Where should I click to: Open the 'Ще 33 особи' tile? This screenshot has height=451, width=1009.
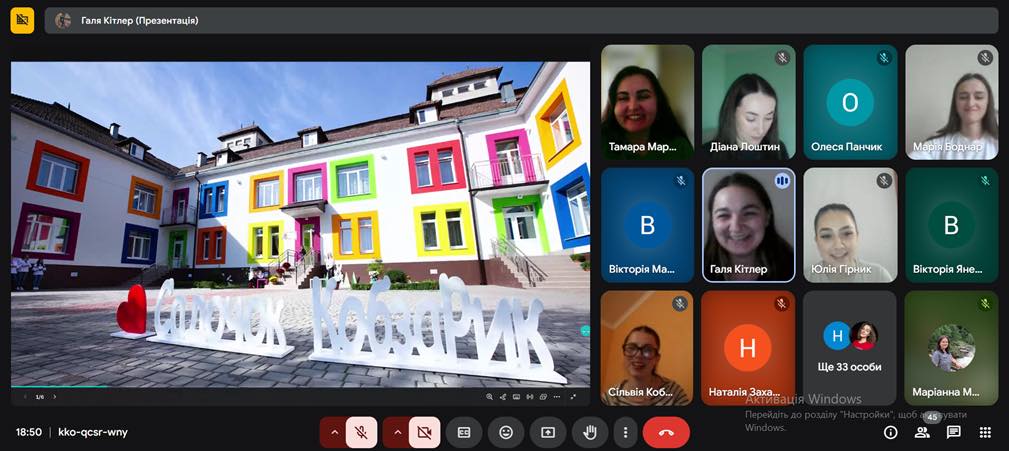coord(849,348)
